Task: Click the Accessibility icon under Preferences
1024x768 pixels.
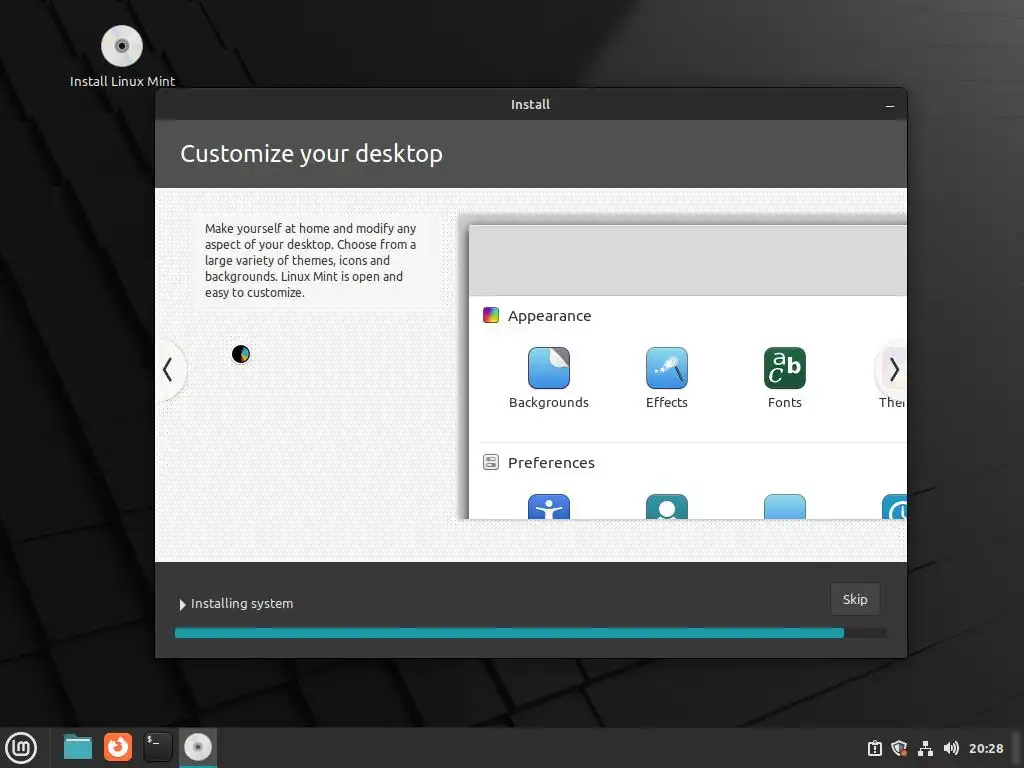Action: coord(549,507)
